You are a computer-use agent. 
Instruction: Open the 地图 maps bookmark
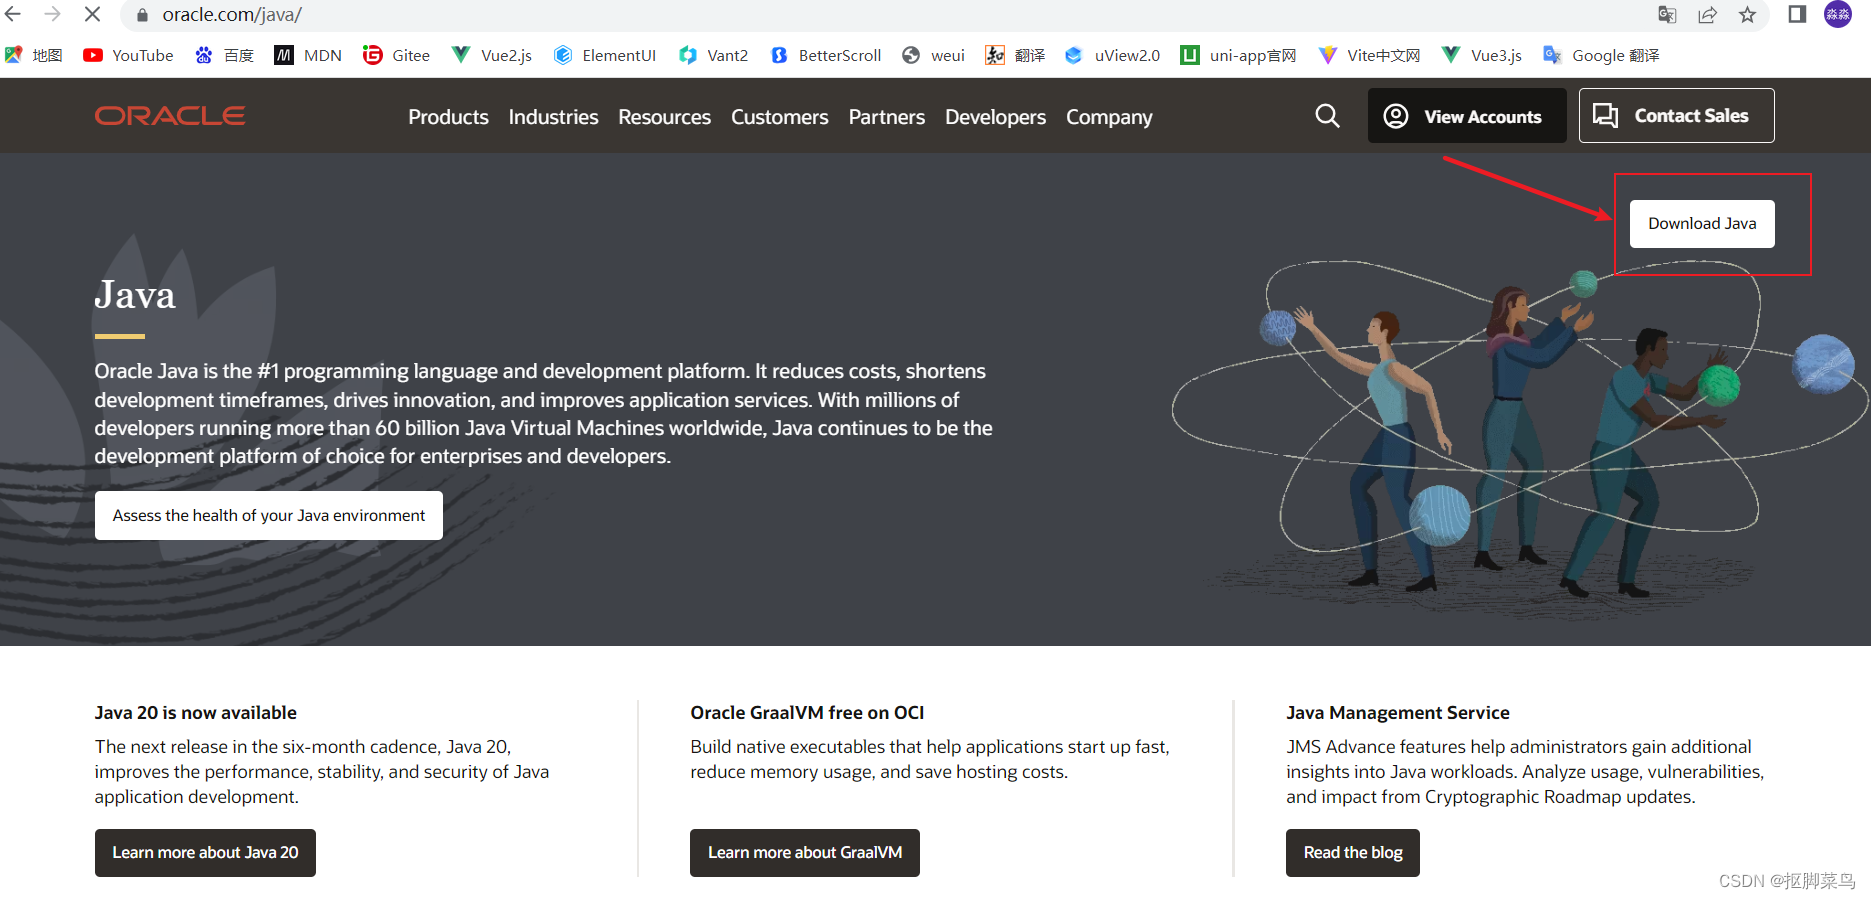33,55
